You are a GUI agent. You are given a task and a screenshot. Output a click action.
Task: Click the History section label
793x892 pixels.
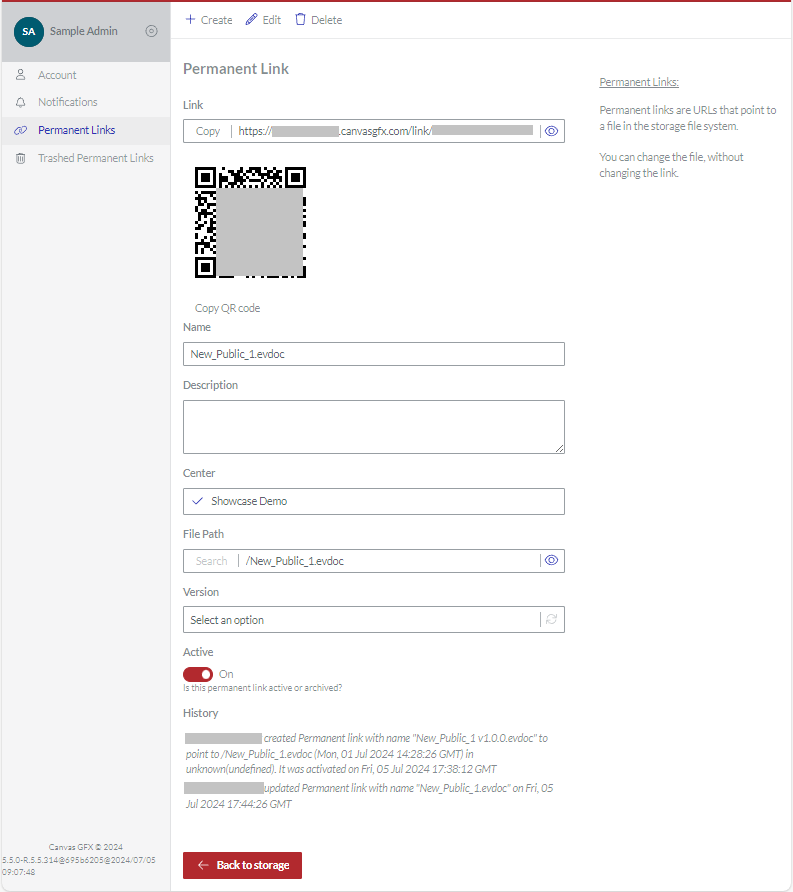[200, 713]
